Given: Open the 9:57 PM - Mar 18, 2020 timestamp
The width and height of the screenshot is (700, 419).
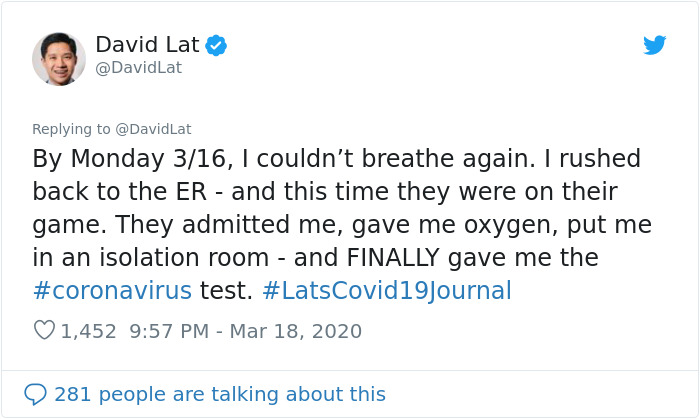Looking at the screenshot, I should tap(245, 331).
